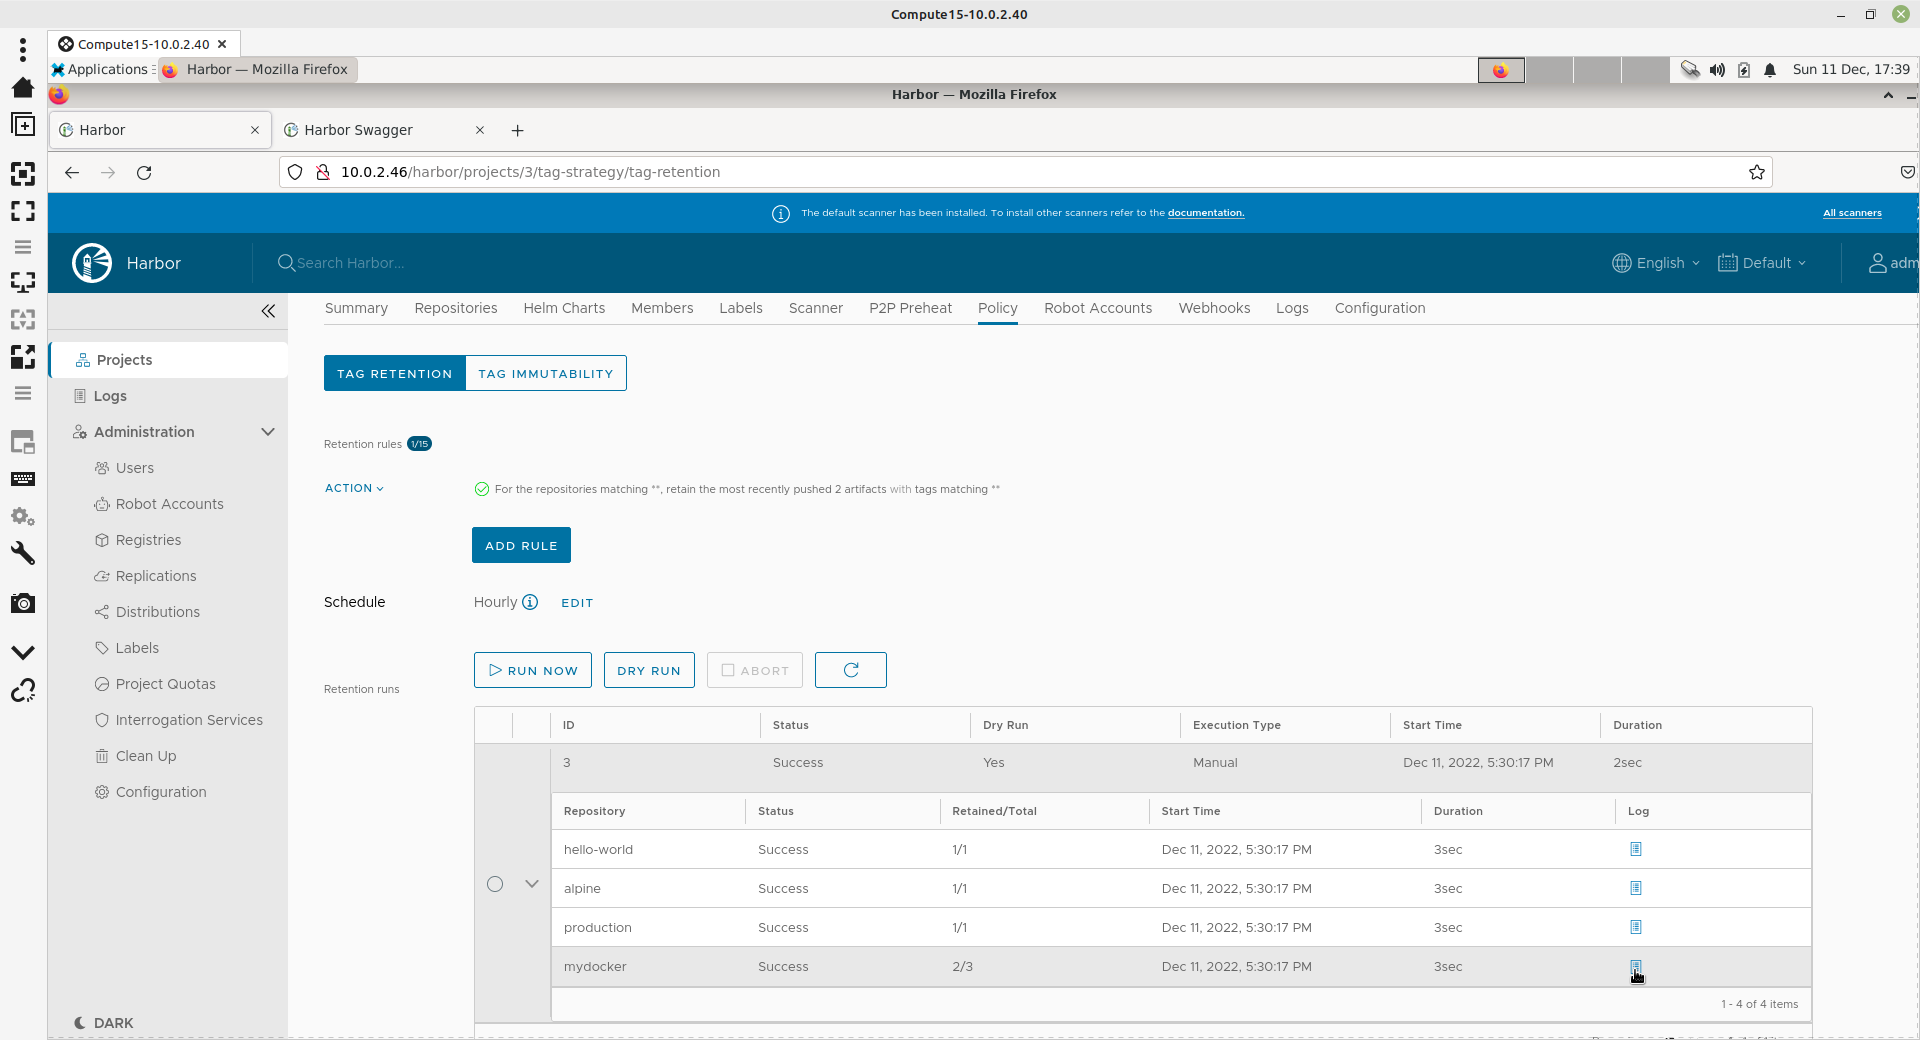The width and height of the screenshot is (1920, 1040).
Task: Click the ADD RULE button
Action: pos(521,545)
